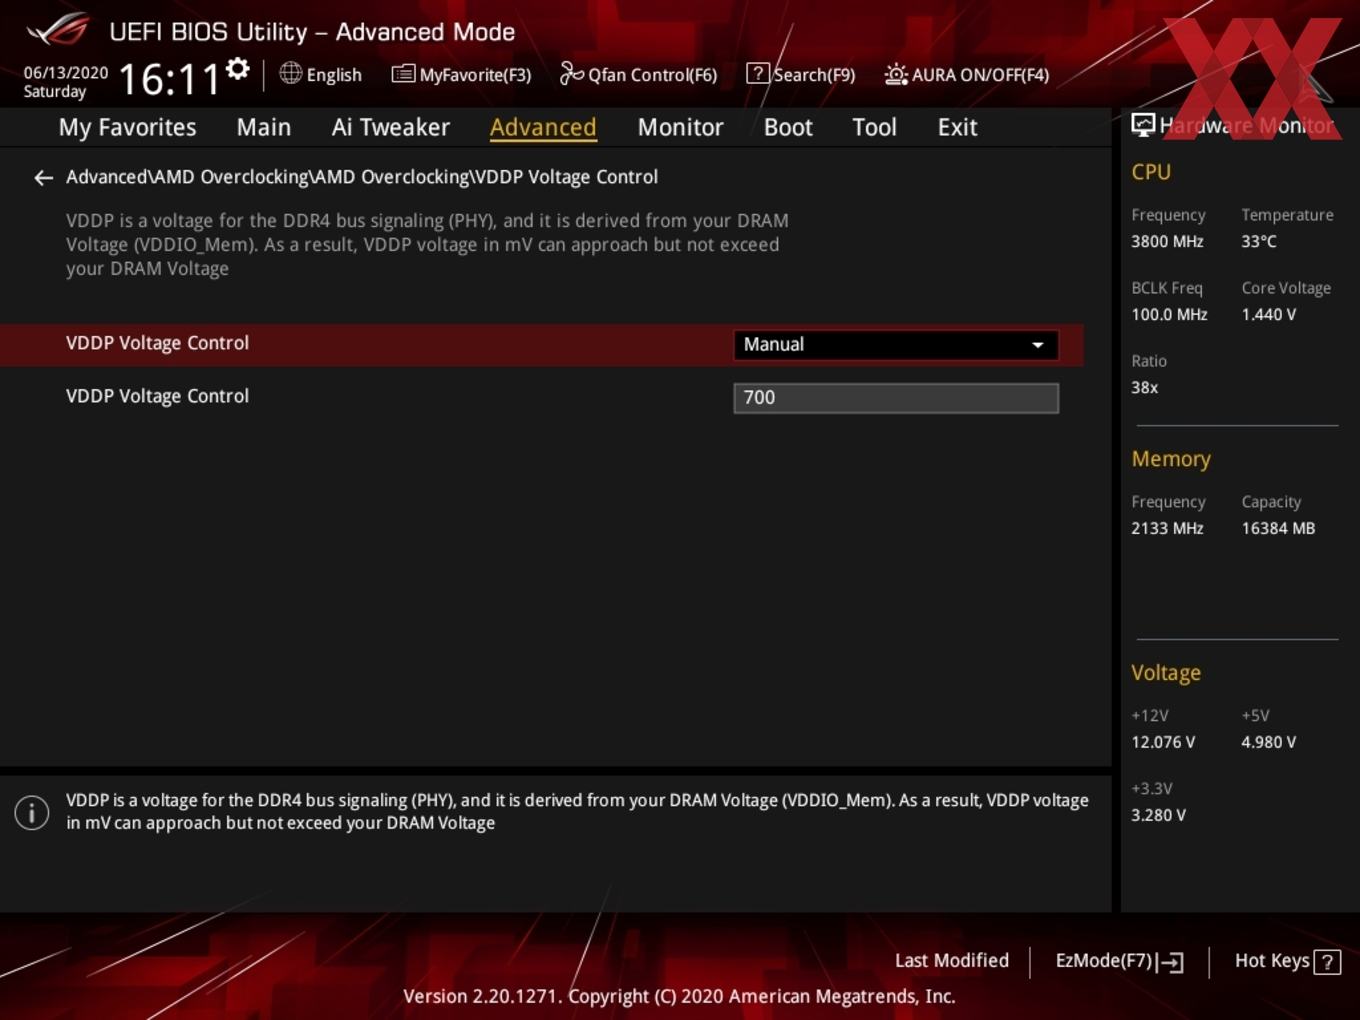Switch to the Main tab
The image size is (1360, 1020).
pos(264,128)
